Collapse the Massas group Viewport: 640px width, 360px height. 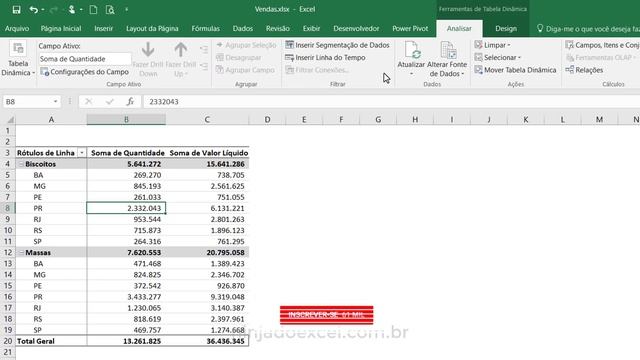21,253
